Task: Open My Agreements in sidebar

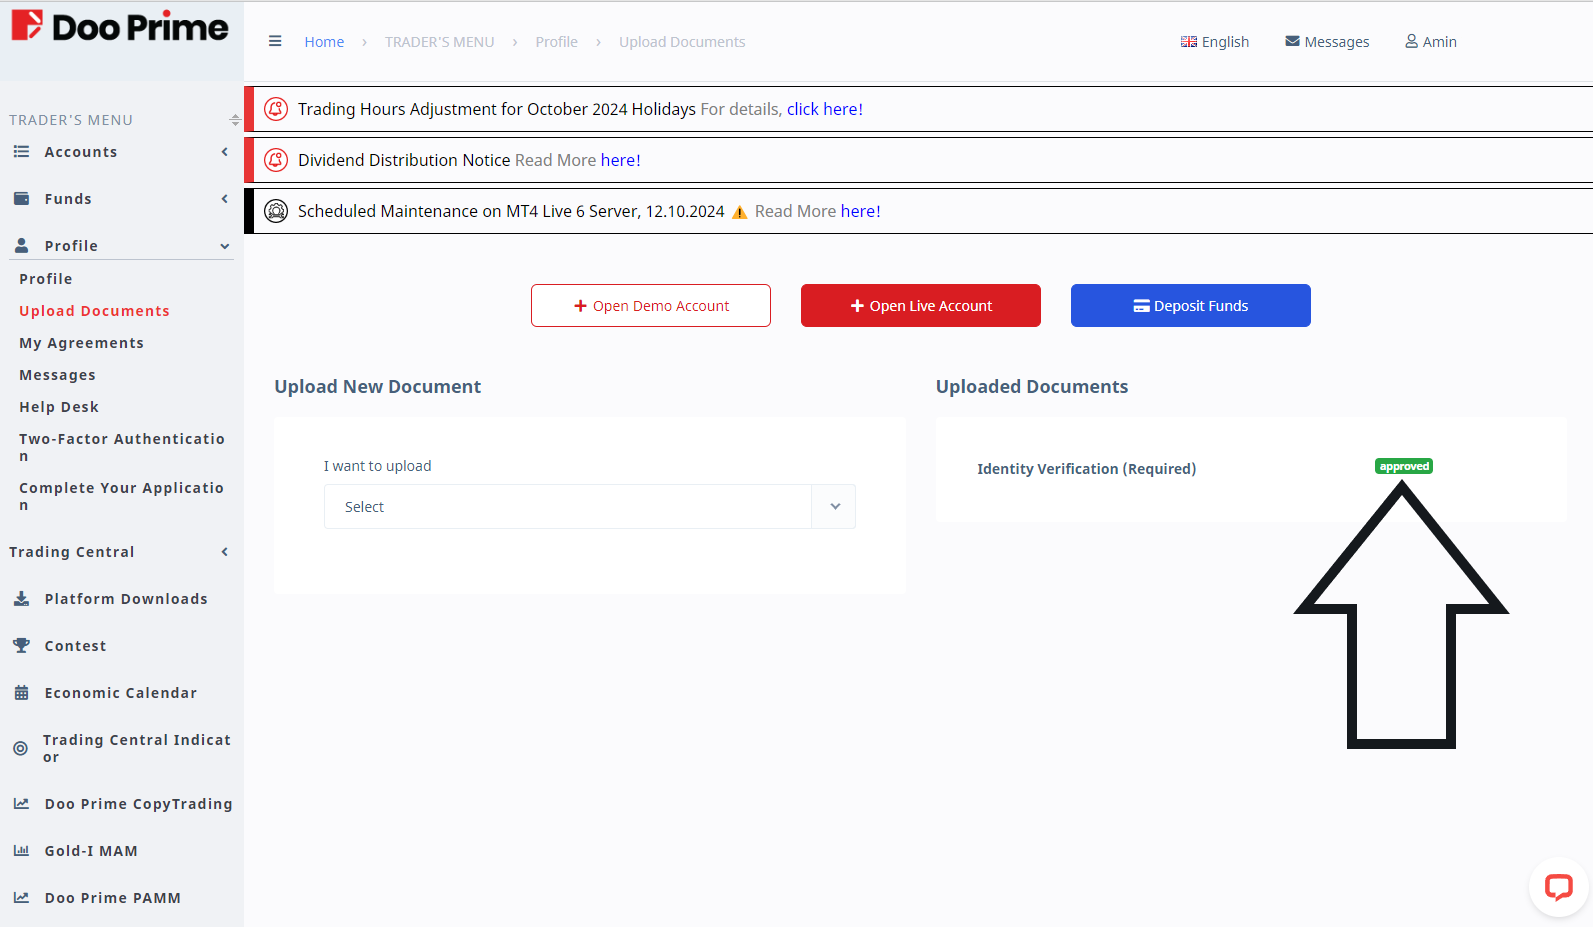Action: coord(81,343)
